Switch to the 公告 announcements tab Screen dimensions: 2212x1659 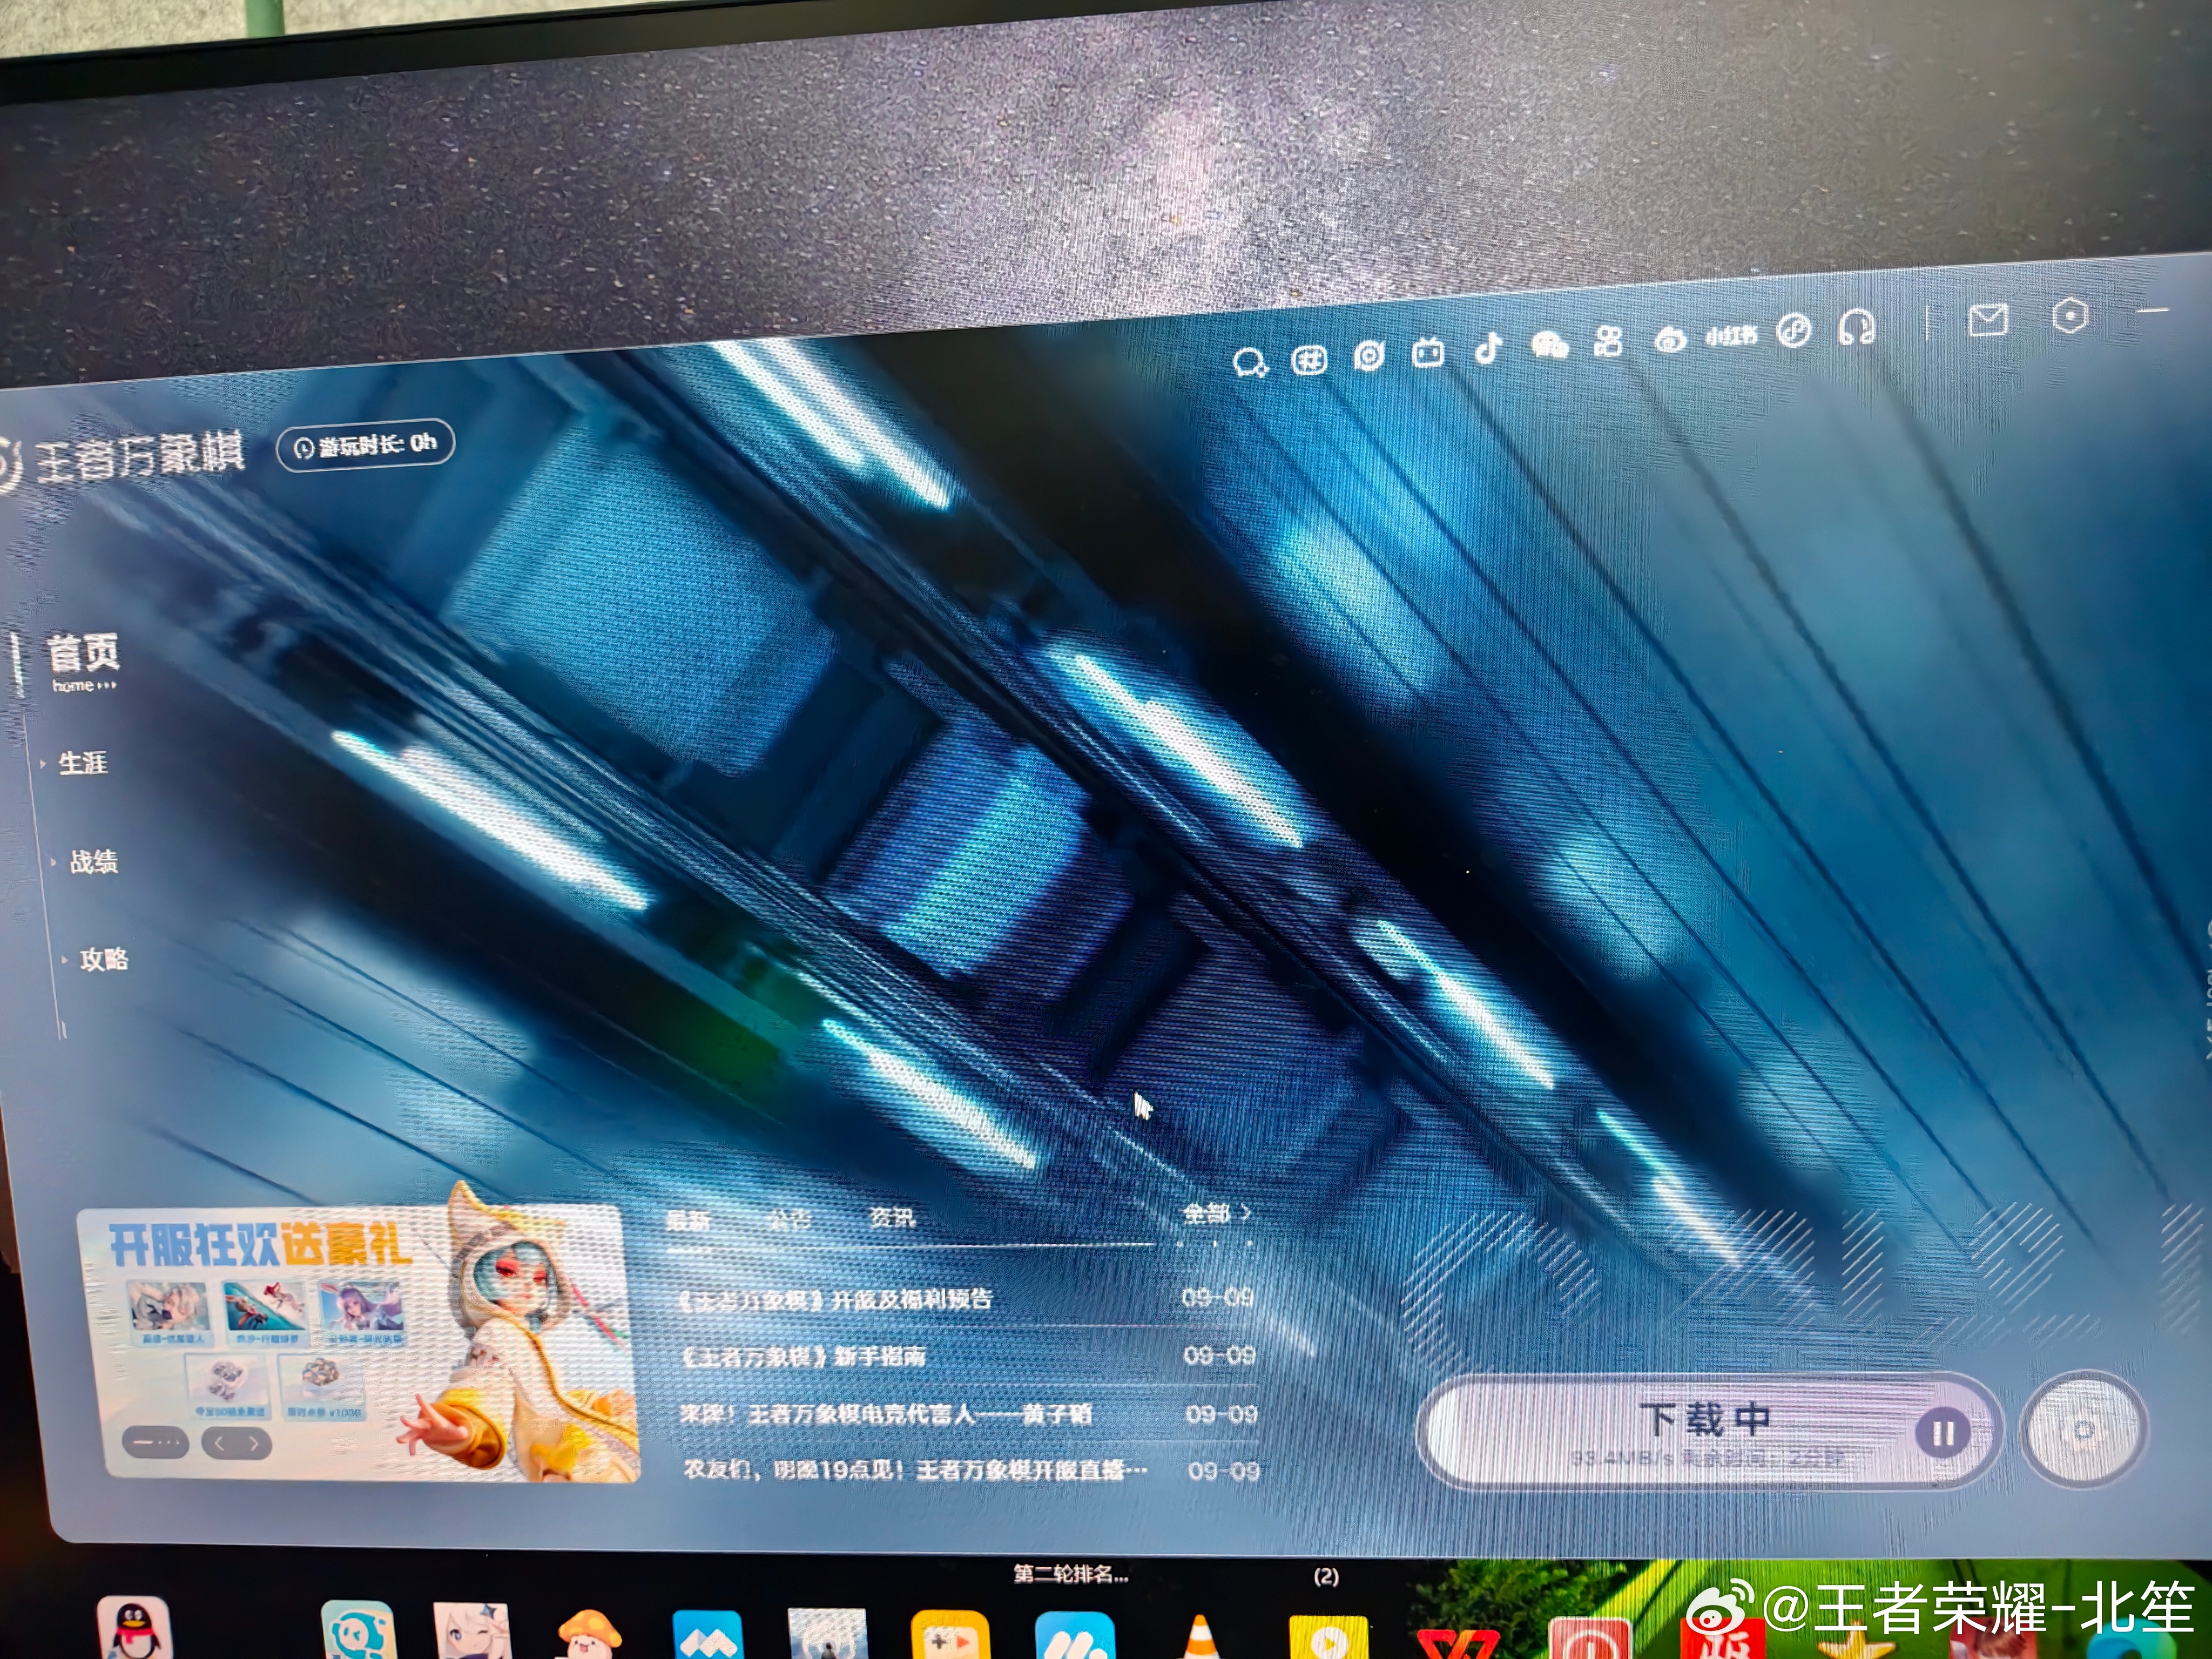pyautogui.click(x=790, y=1219)
